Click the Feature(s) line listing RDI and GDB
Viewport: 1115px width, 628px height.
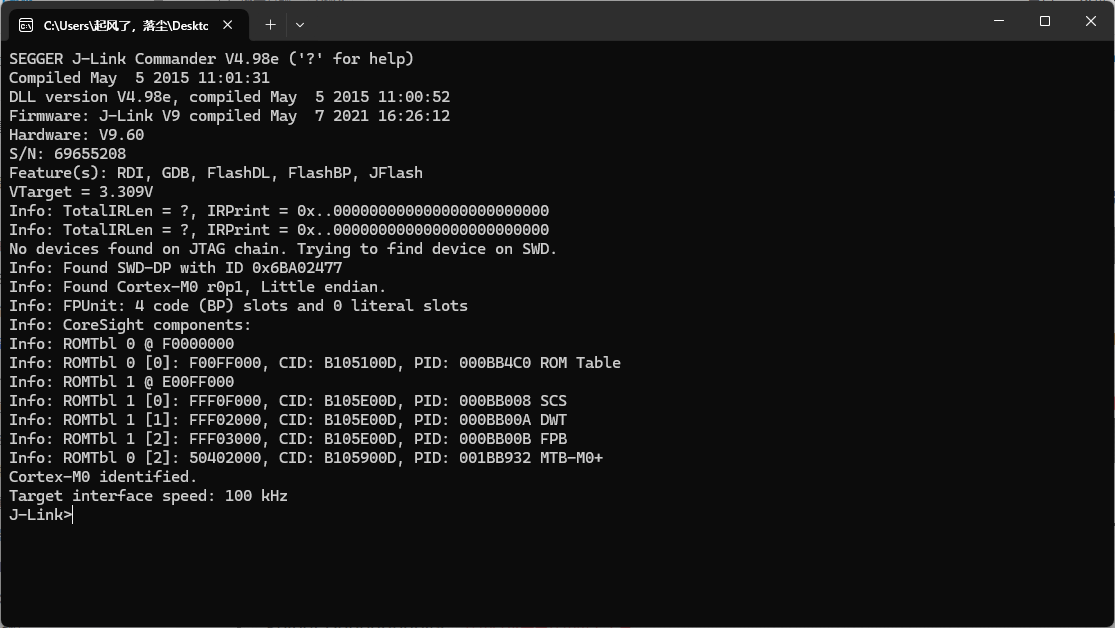[216, 172]
